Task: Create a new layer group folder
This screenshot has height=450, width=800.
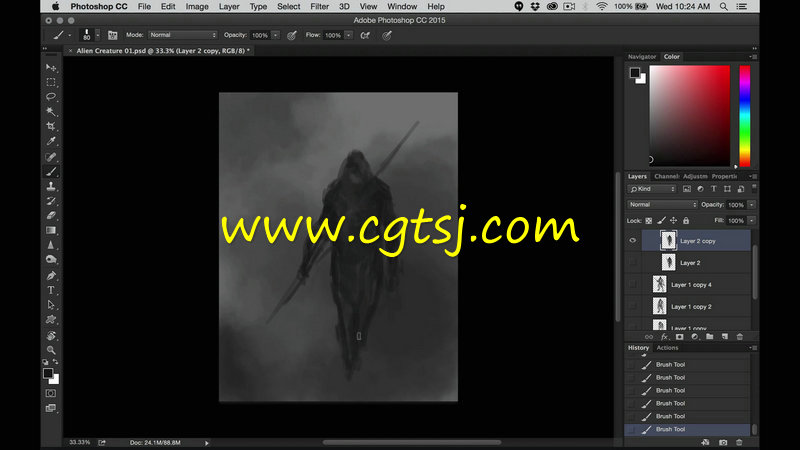Action: point(710,337)
